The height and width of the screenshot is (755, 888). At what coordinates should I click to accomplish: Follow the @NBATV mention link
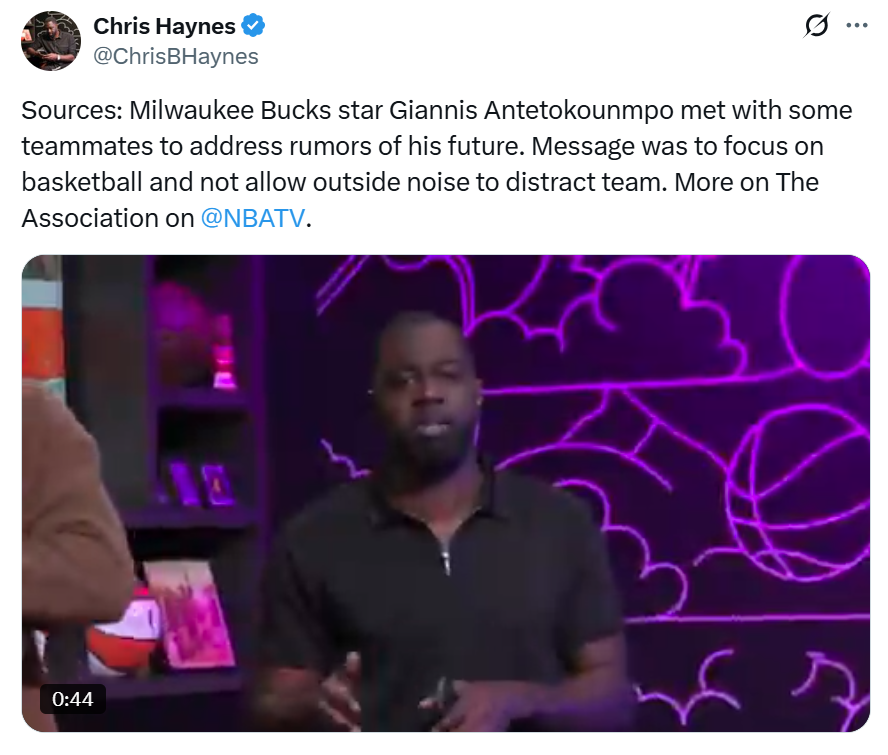[253, 218]
